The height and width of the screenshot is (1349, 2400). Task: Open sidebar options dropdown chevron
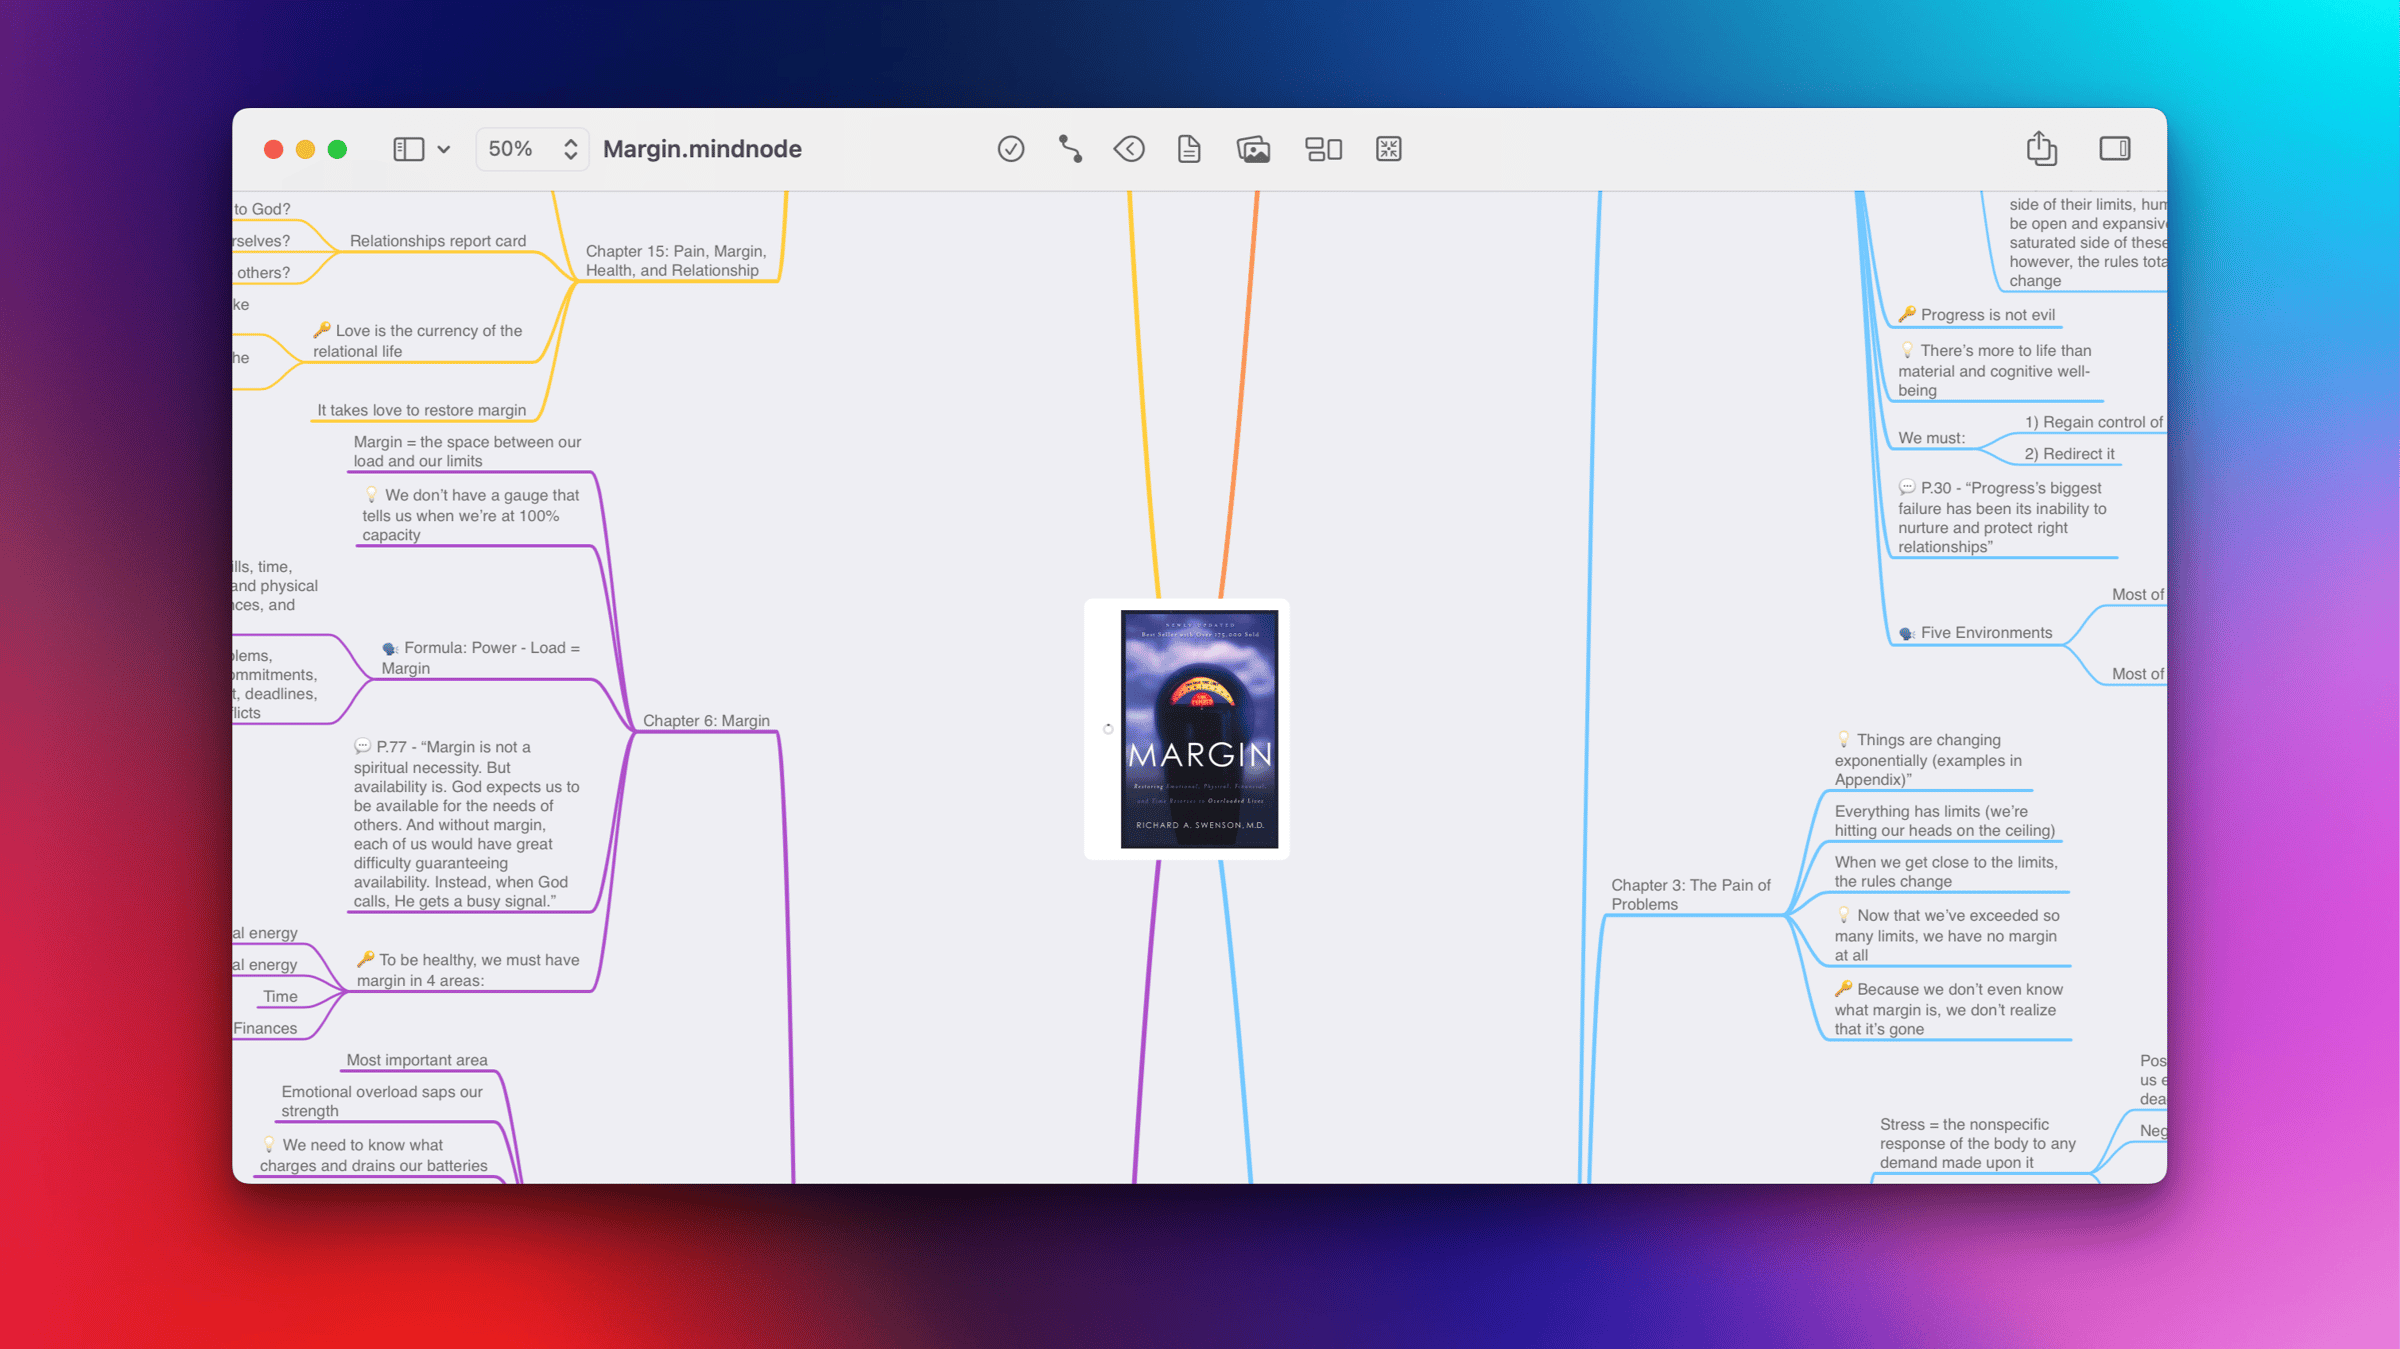click(444, 150)
